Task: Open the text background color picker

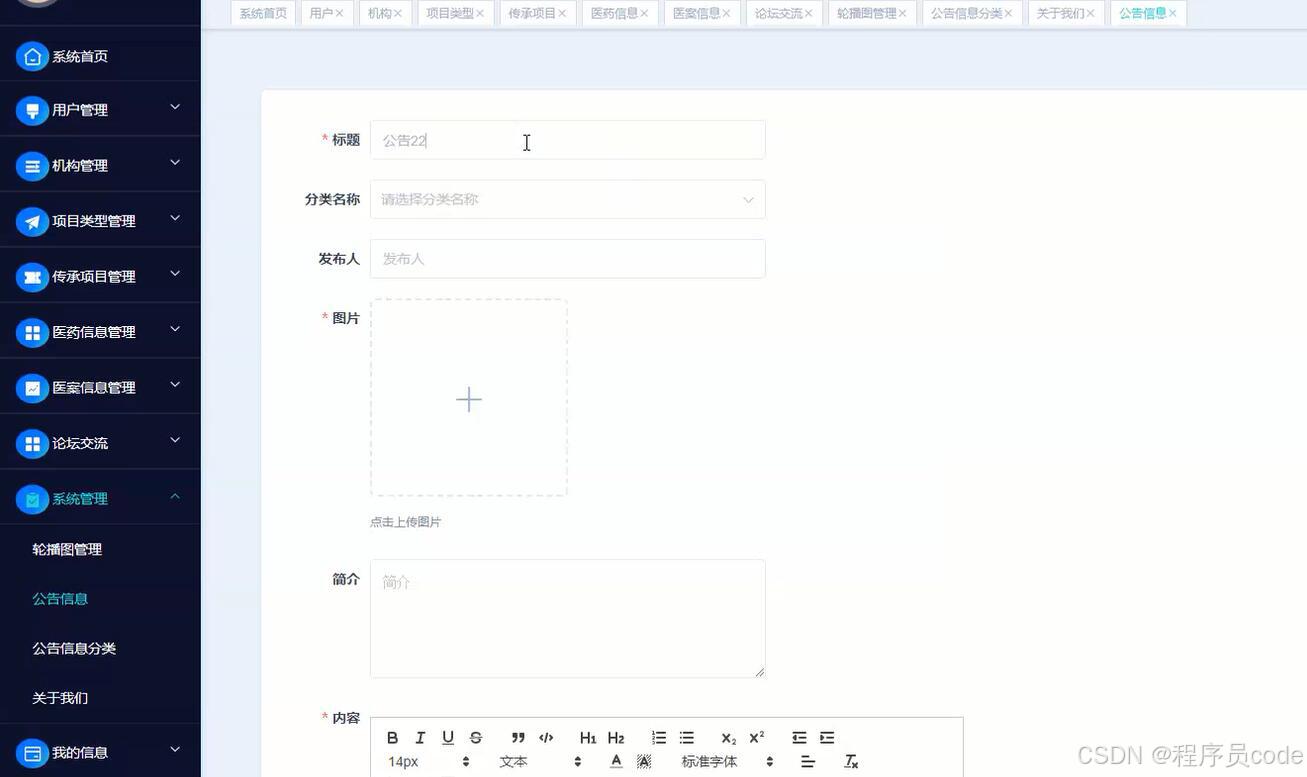Action: coord(644,762)
